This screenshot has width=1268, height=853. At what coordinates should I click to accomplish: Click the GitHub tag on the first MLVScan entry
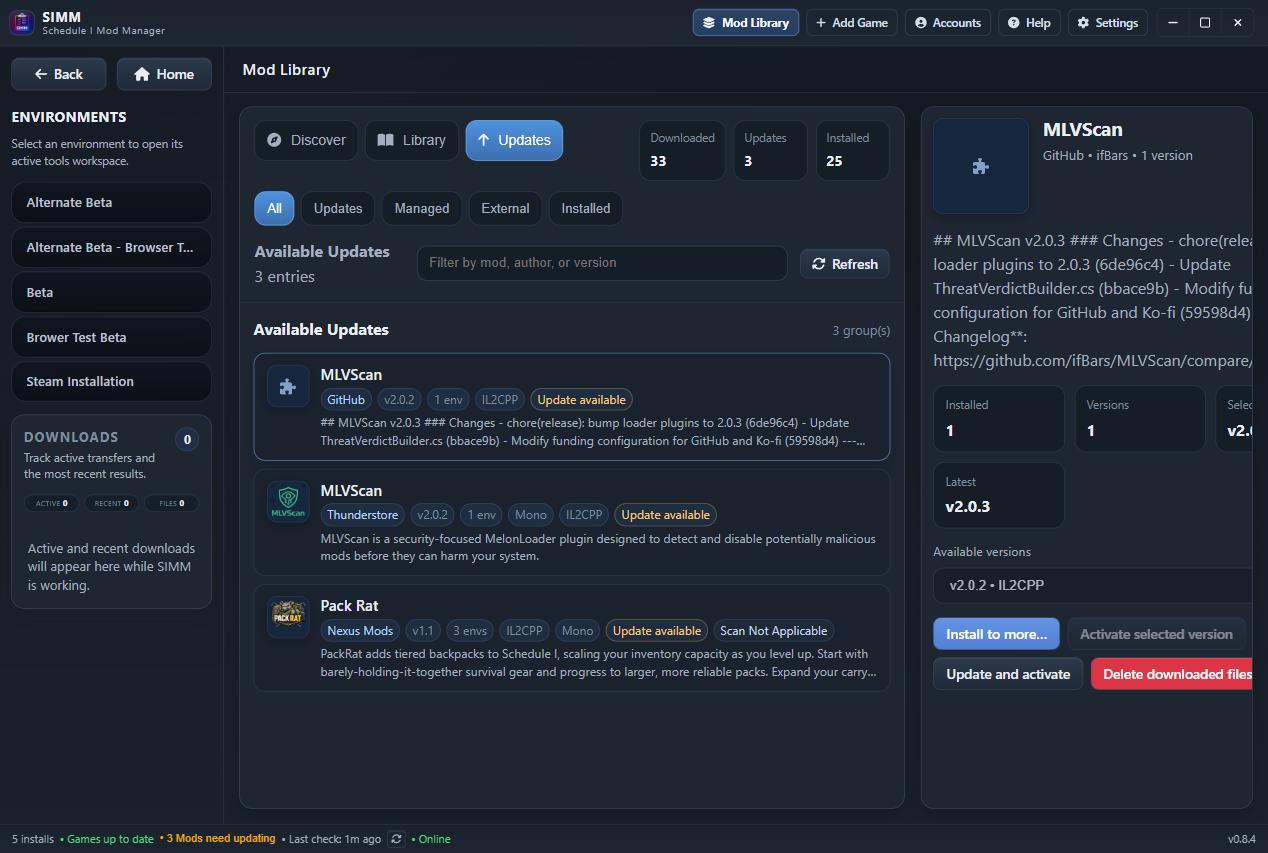[x=346, y=400]
